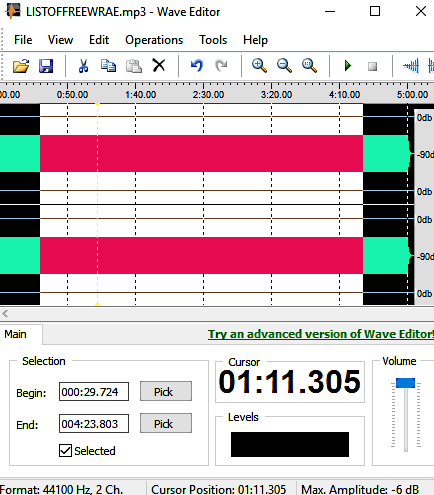Pick the selection Begin time
Image resolution: width=434 pixels, height=495 pixels.
[166, 391]
